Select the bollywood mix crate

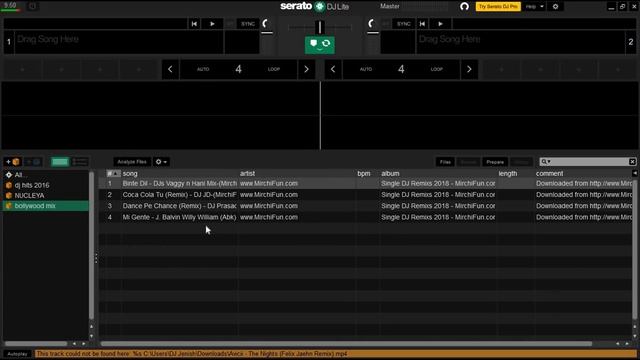(46, 206)
